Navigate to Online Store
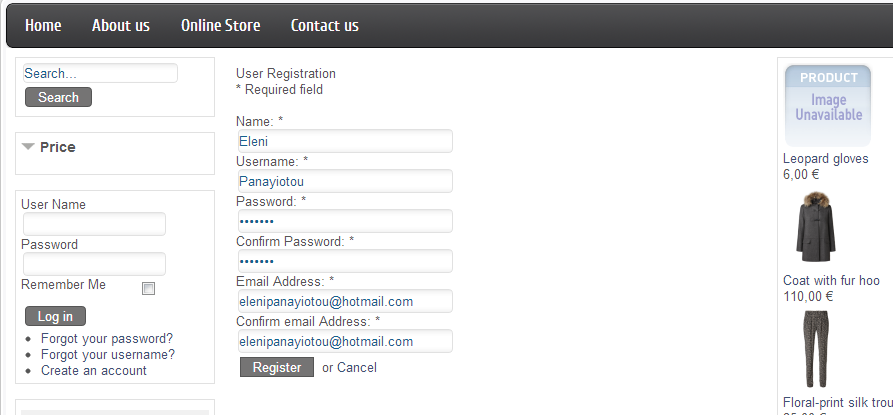The height and width of the screenshot is (415, 893). (220, 26)
